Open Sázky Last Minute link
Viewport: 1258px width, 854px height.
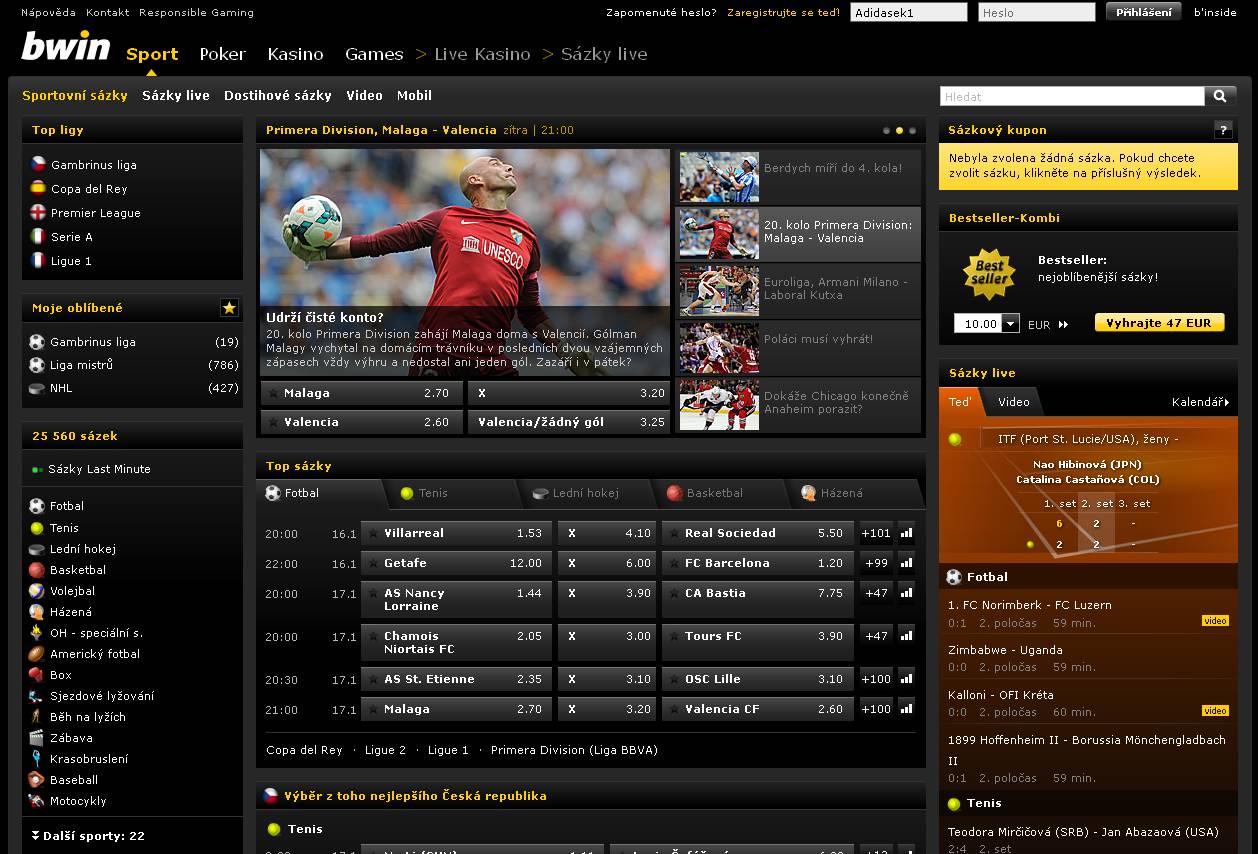[99, 469]
